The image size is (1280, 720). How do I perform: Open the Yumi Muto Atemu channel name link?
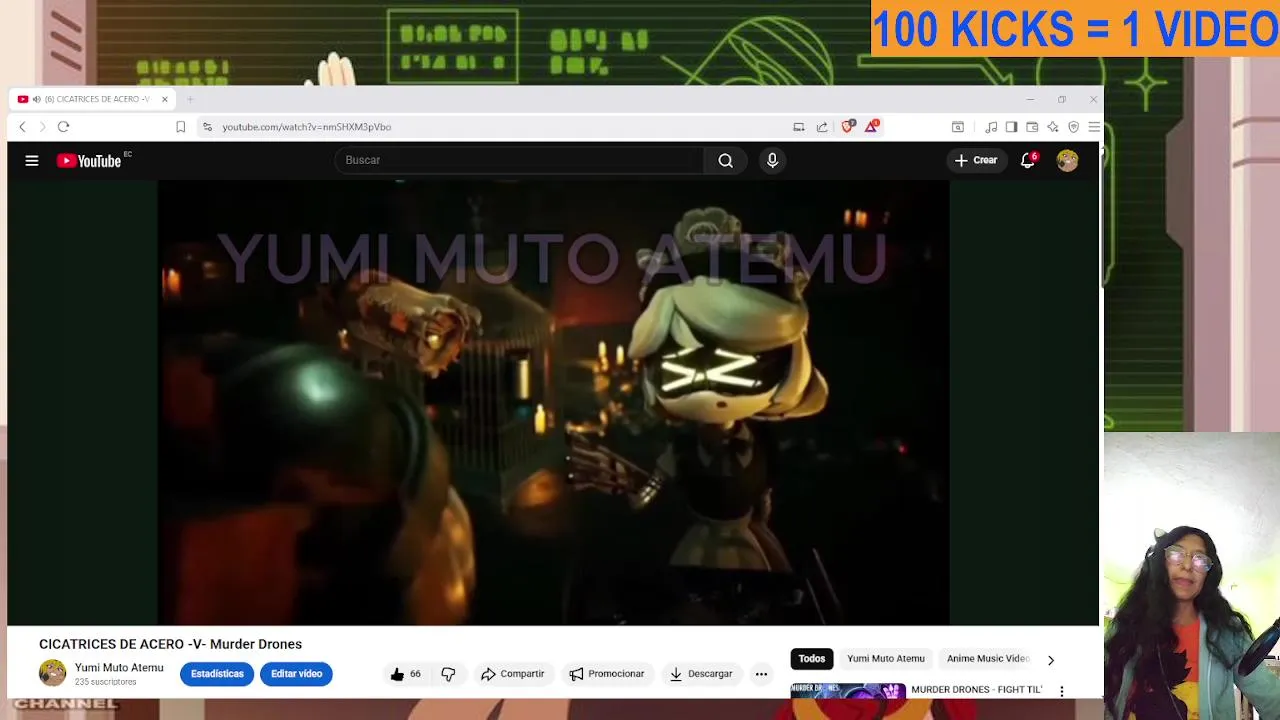click(119, 668)
